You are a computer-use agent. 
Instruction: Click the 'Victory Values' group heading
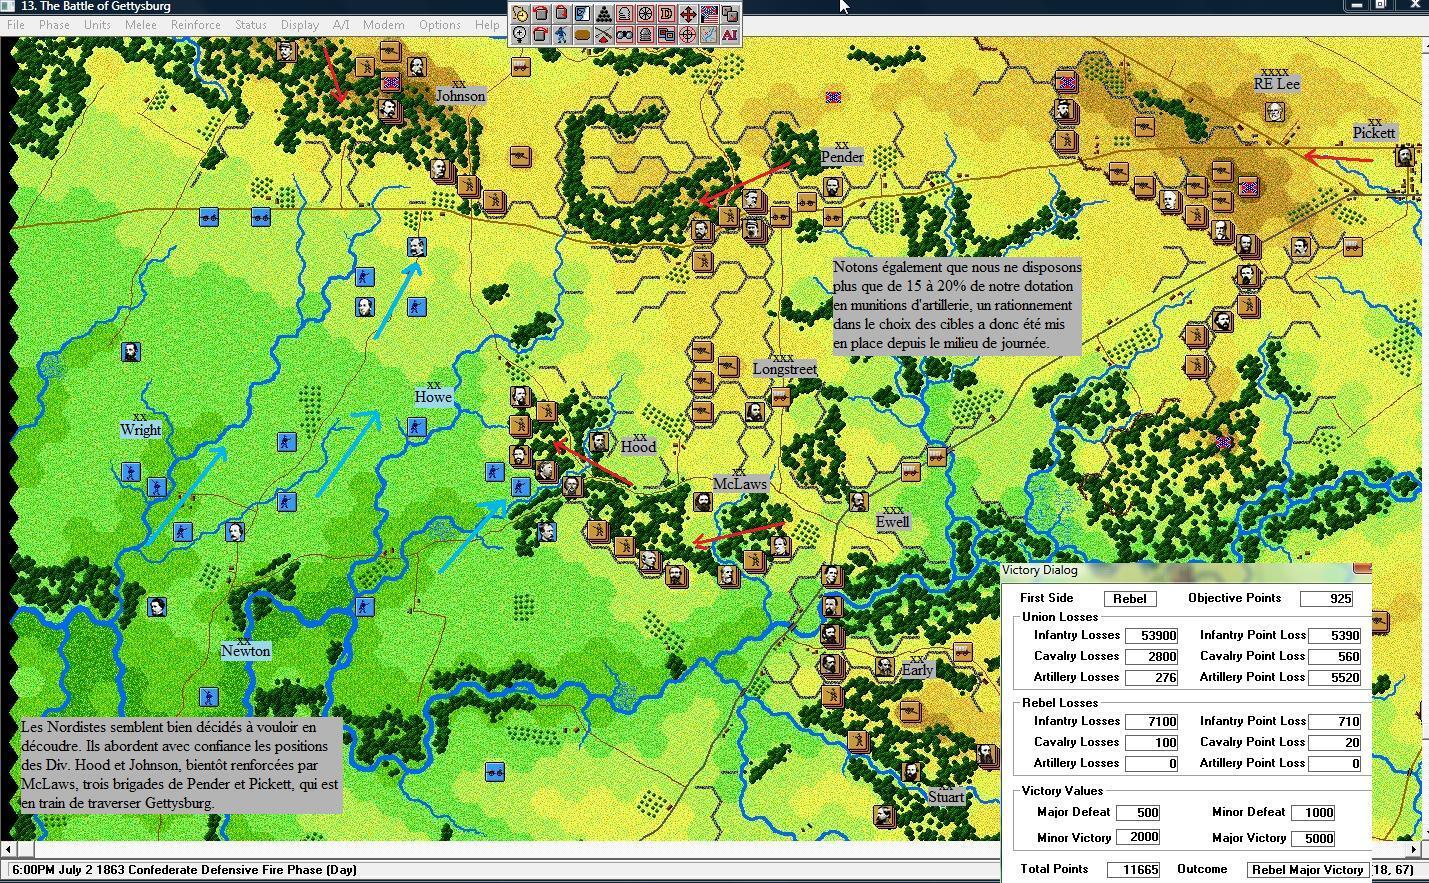pos(1062,791)
